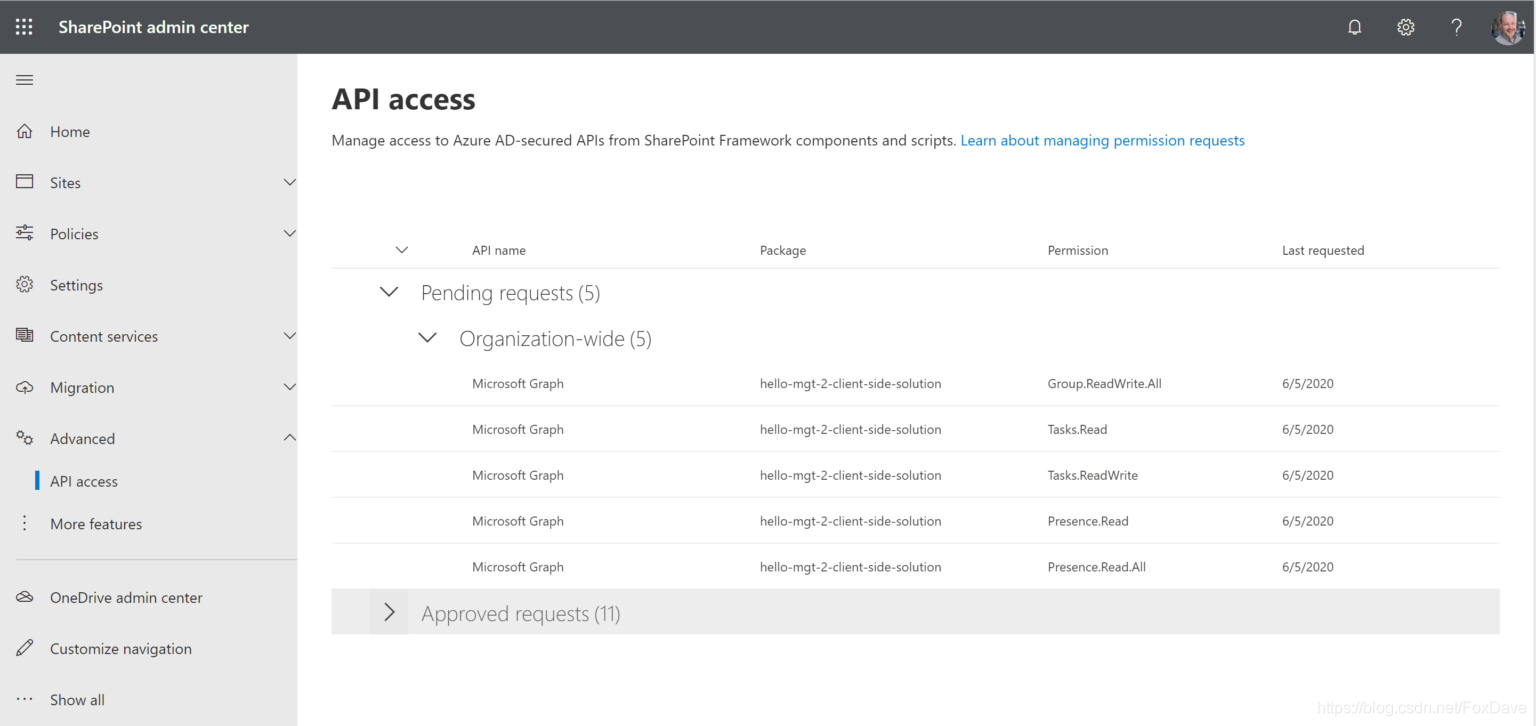Select the Presence.Read request row

pyautogui.click(x=915, y=521)
